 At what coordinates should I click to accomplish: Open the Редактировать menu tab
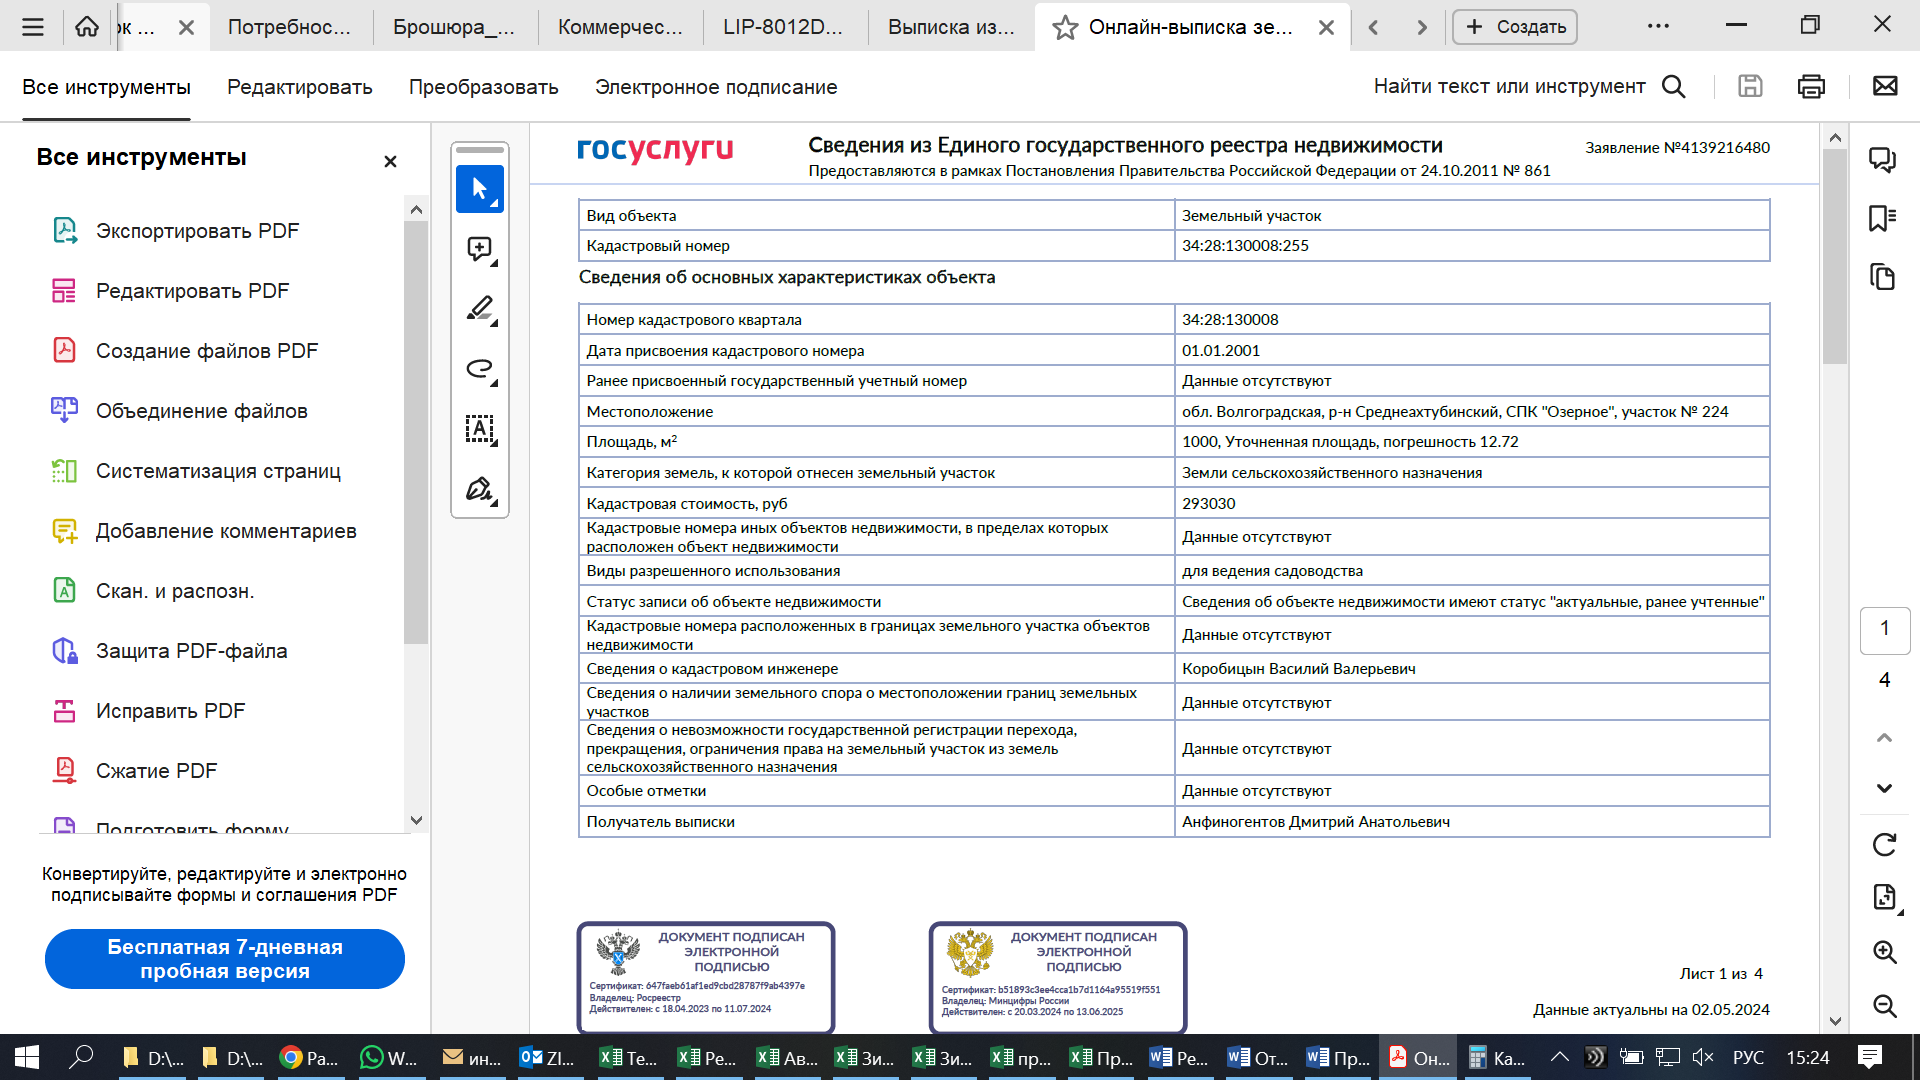coord(299,87)
